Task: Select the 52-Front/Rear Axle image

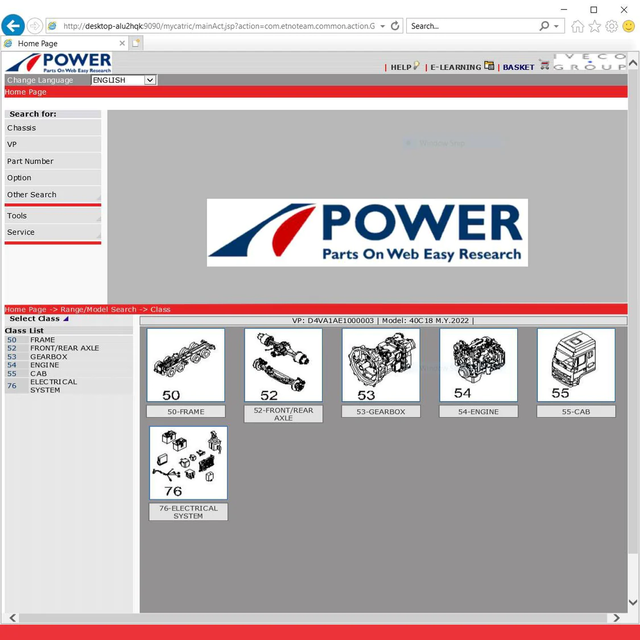Action: (x=283, y=366)
